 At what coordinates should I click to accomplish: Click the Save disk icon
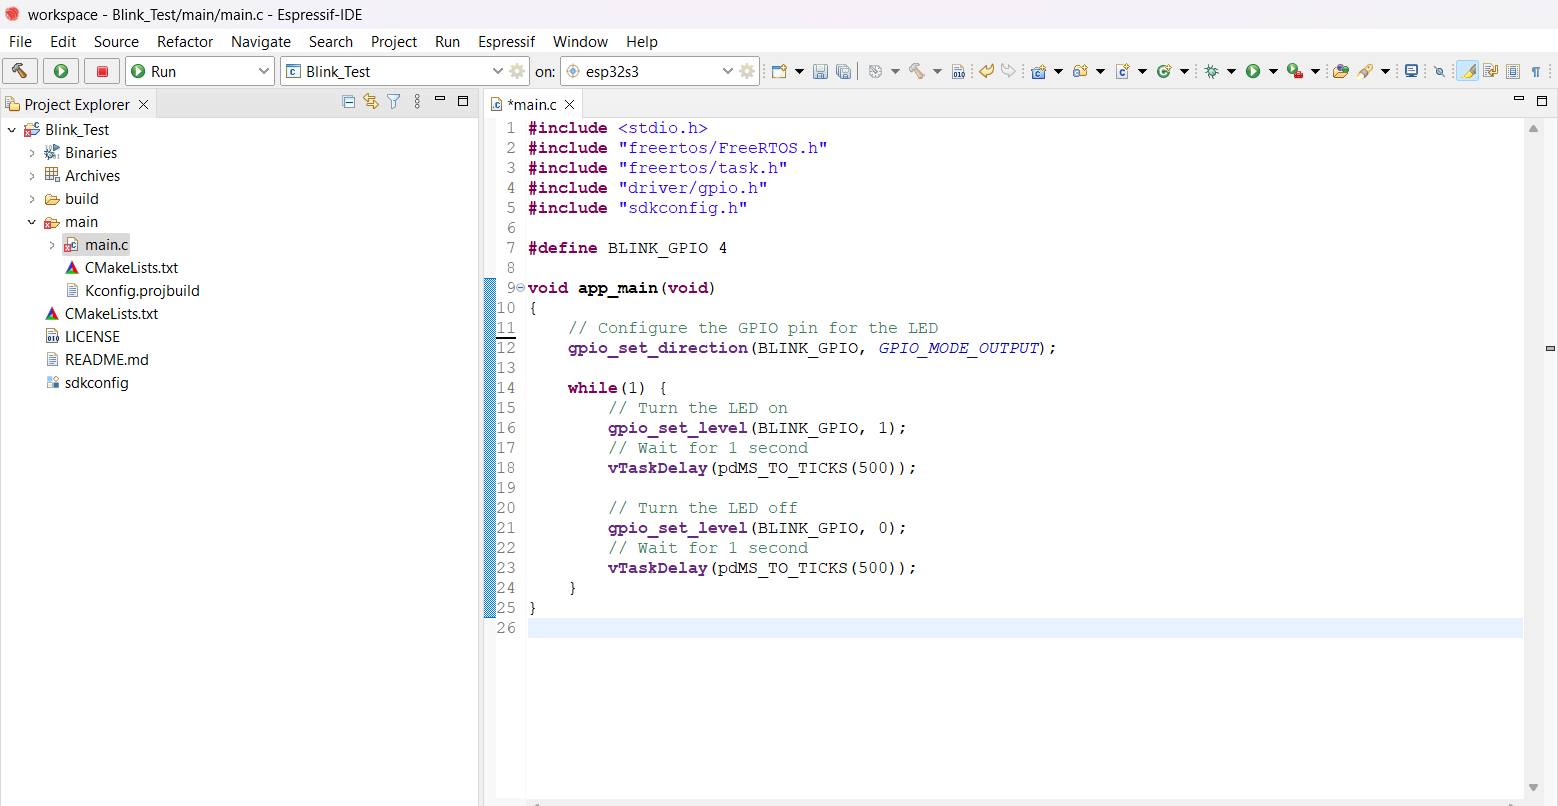point(820,71)
